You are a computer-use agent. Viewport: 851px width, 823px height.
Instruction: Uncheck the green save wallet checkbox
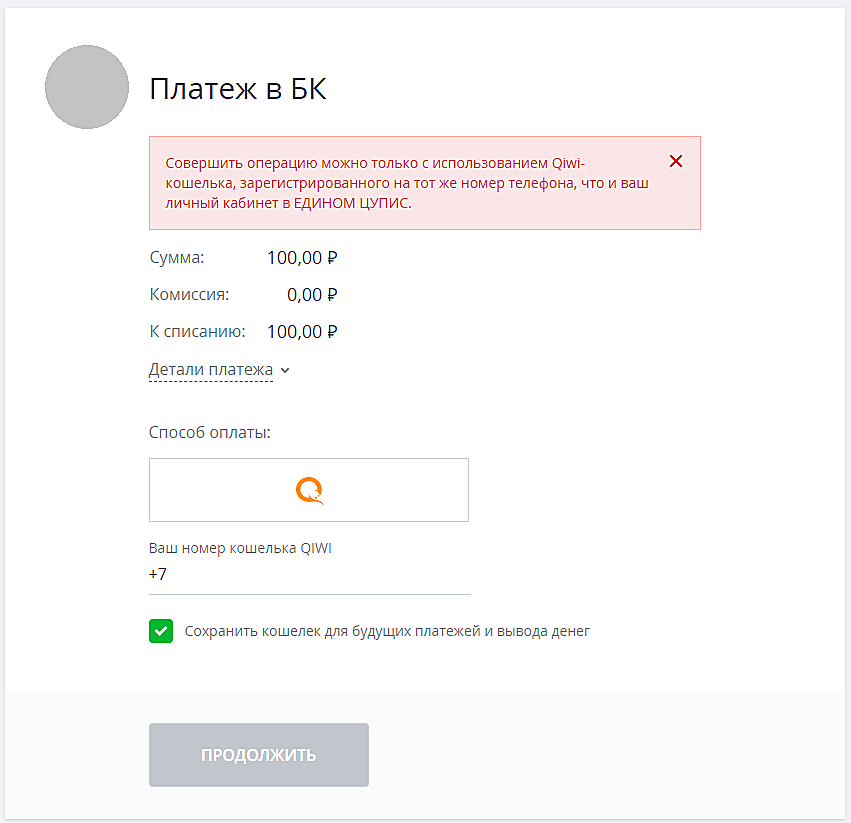click(x=160, y=631)
